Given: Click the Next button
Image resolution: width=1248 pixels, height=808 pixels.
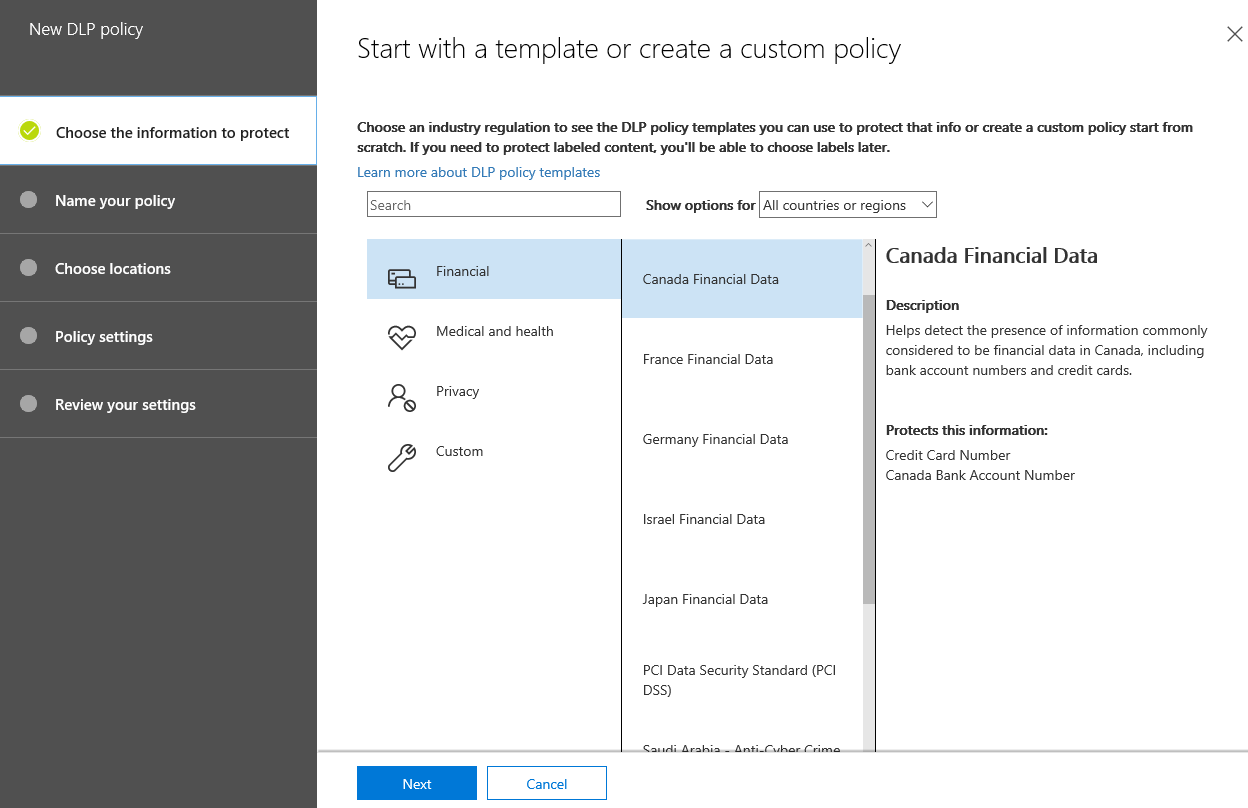Looking at the screenshot, I should point(416,783).
